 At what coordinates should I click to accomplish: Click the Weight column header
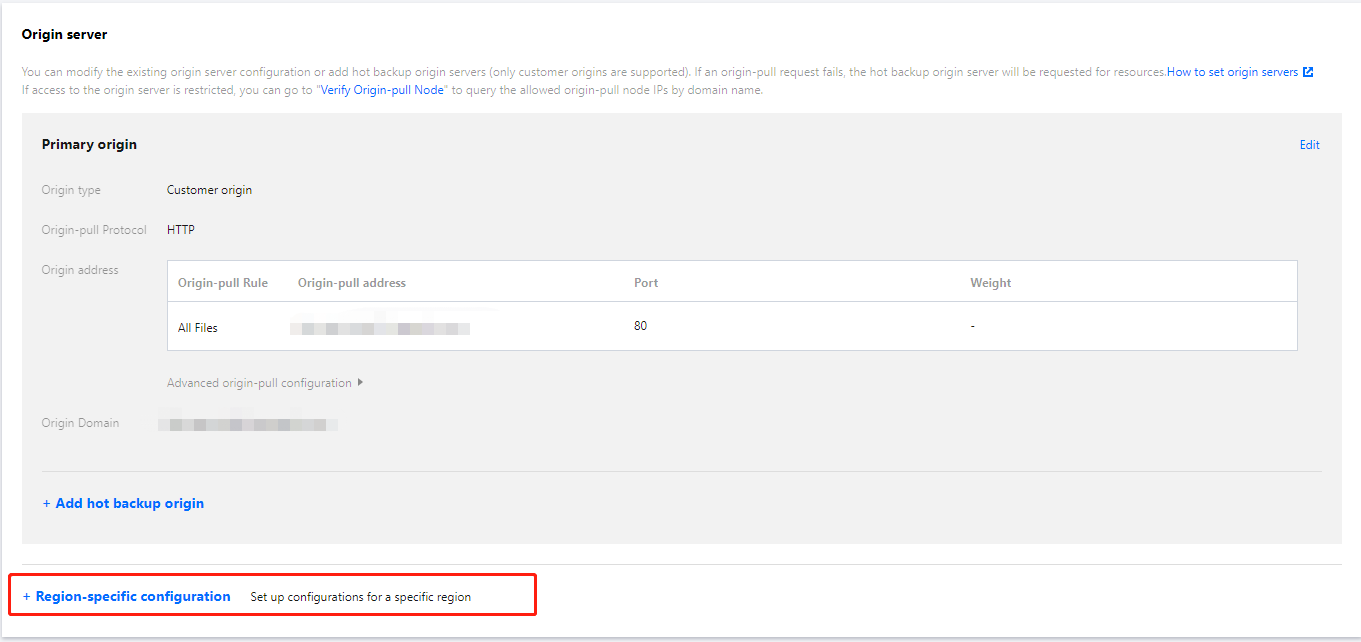990,283
